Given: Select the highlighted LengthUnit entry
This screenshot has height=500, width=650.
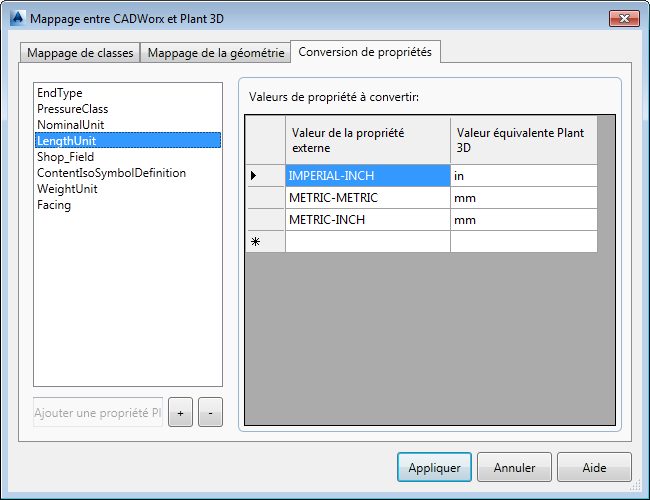Looking at the screenshot, I should coord(128,141).
